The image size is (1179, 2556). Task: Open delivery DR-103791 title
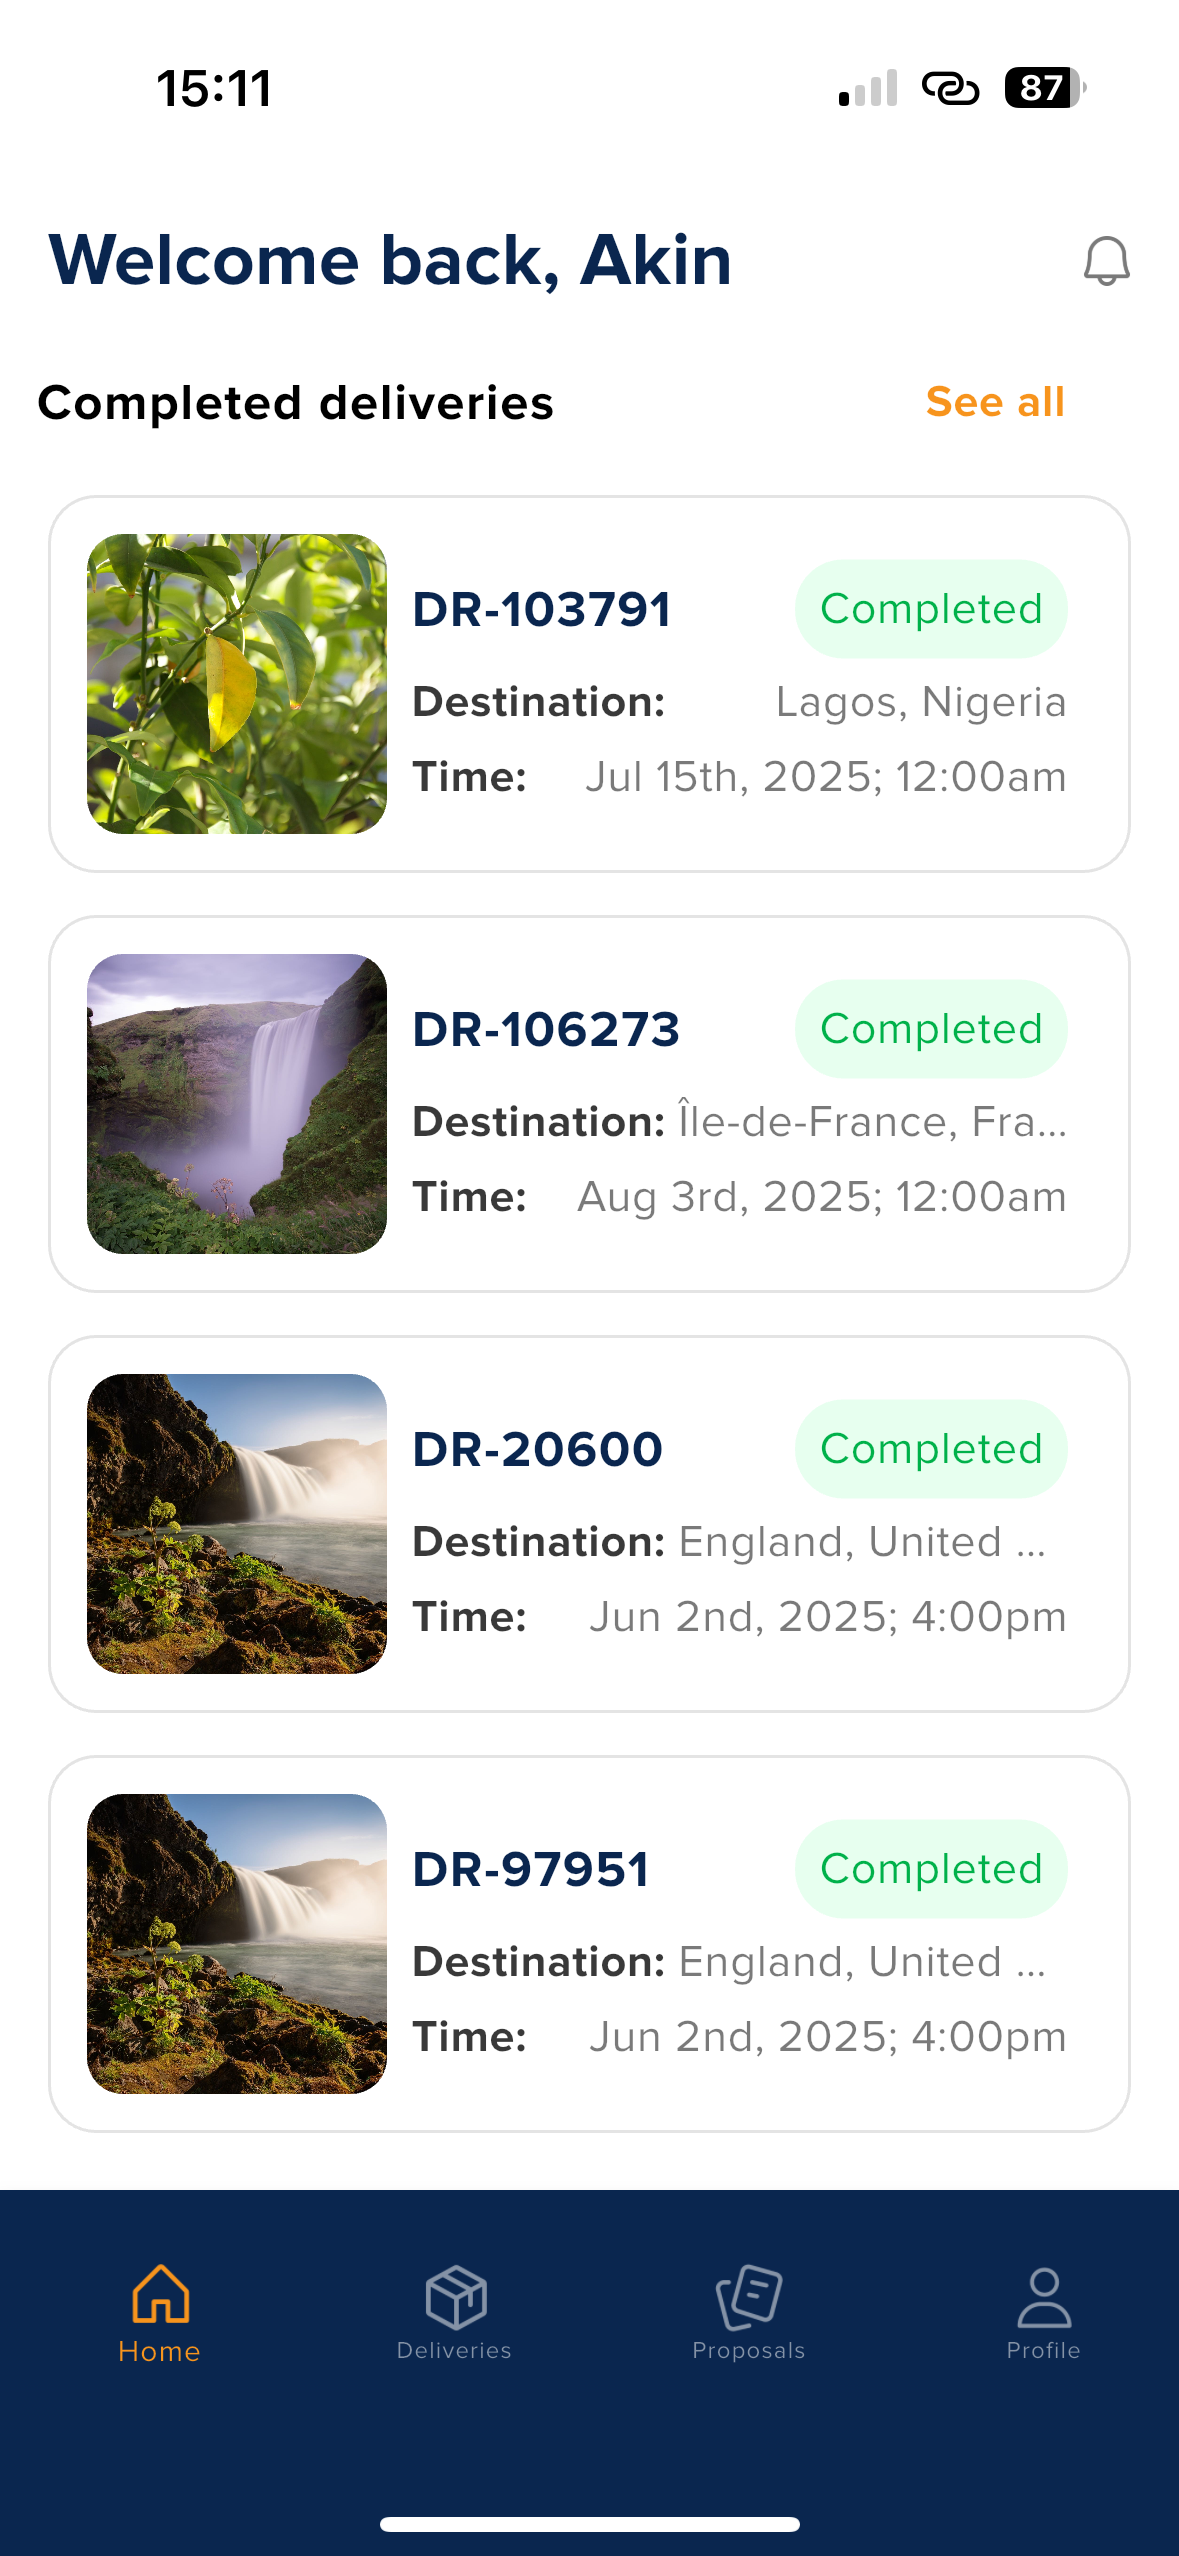(x=541, y=609)
